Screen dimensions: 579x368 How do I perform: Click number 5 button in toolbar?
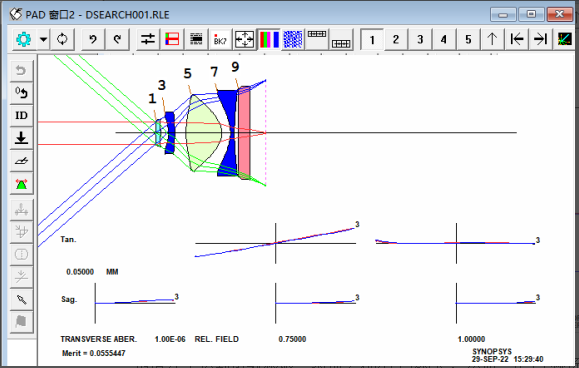(468, 39)
